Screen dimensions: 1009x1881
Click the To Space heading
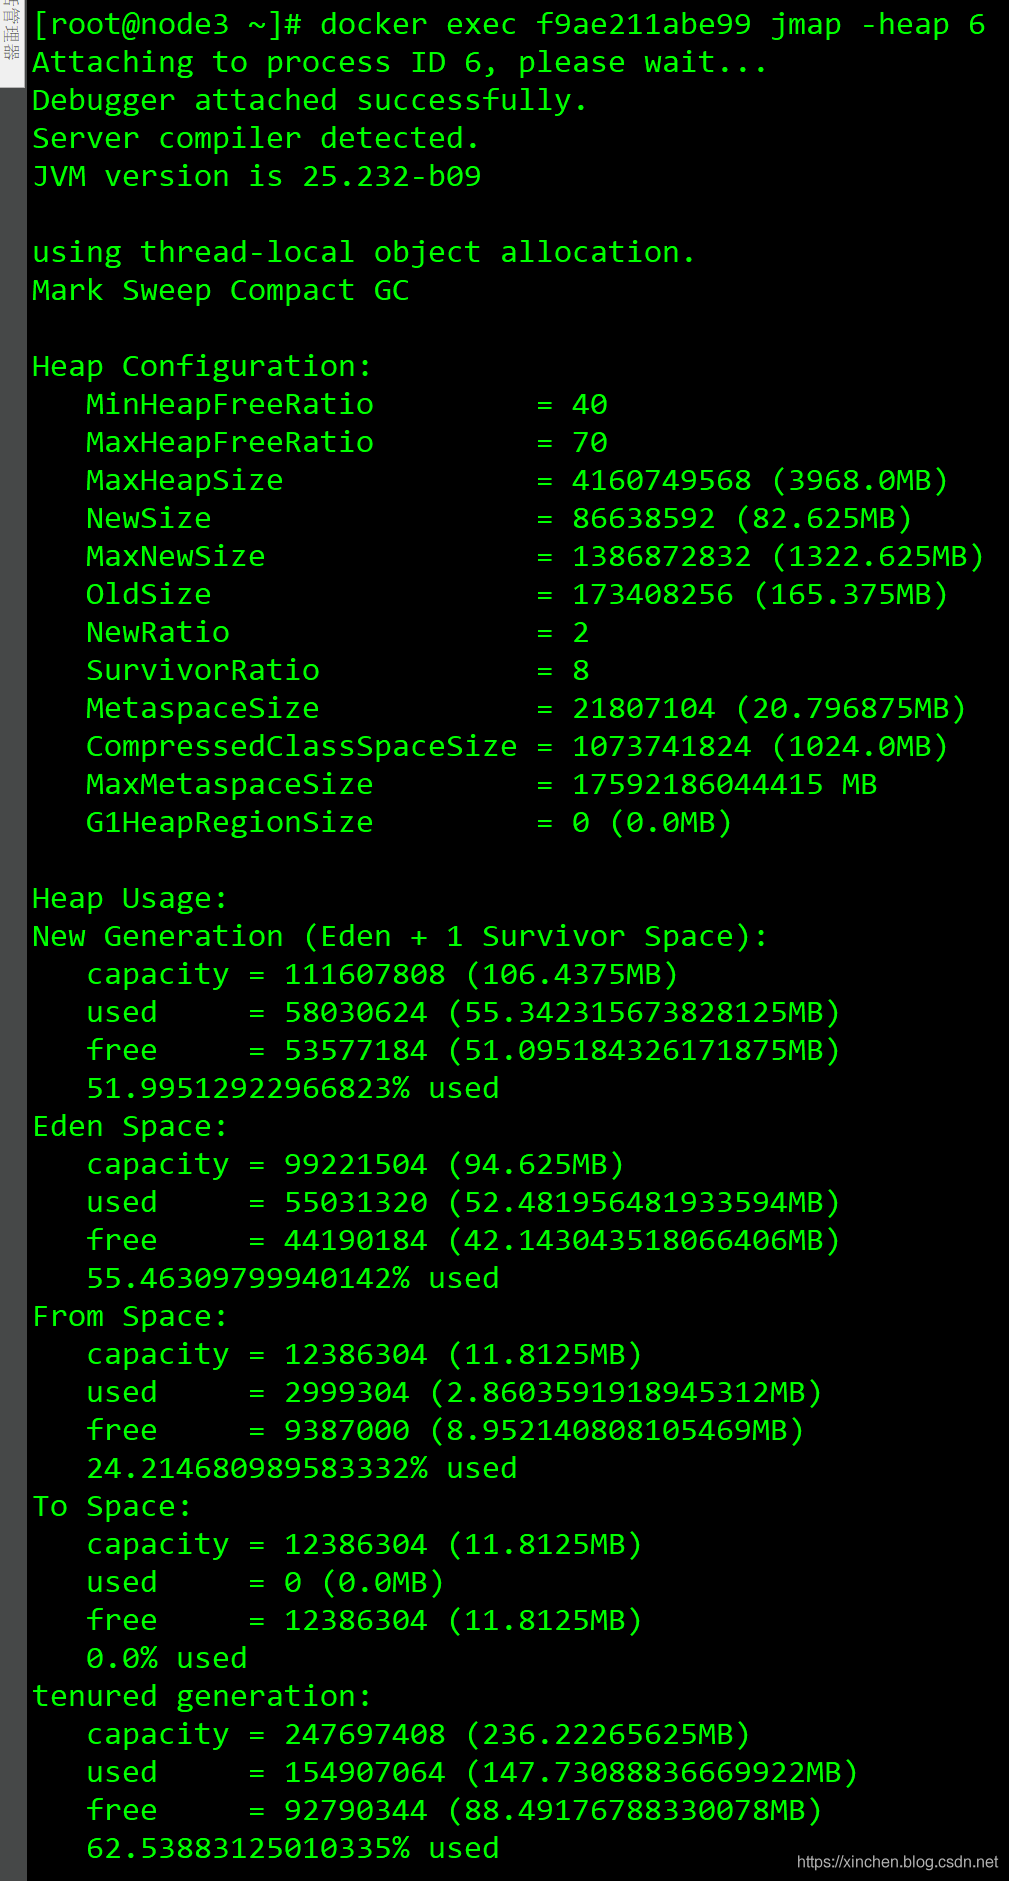[112, 1506]
